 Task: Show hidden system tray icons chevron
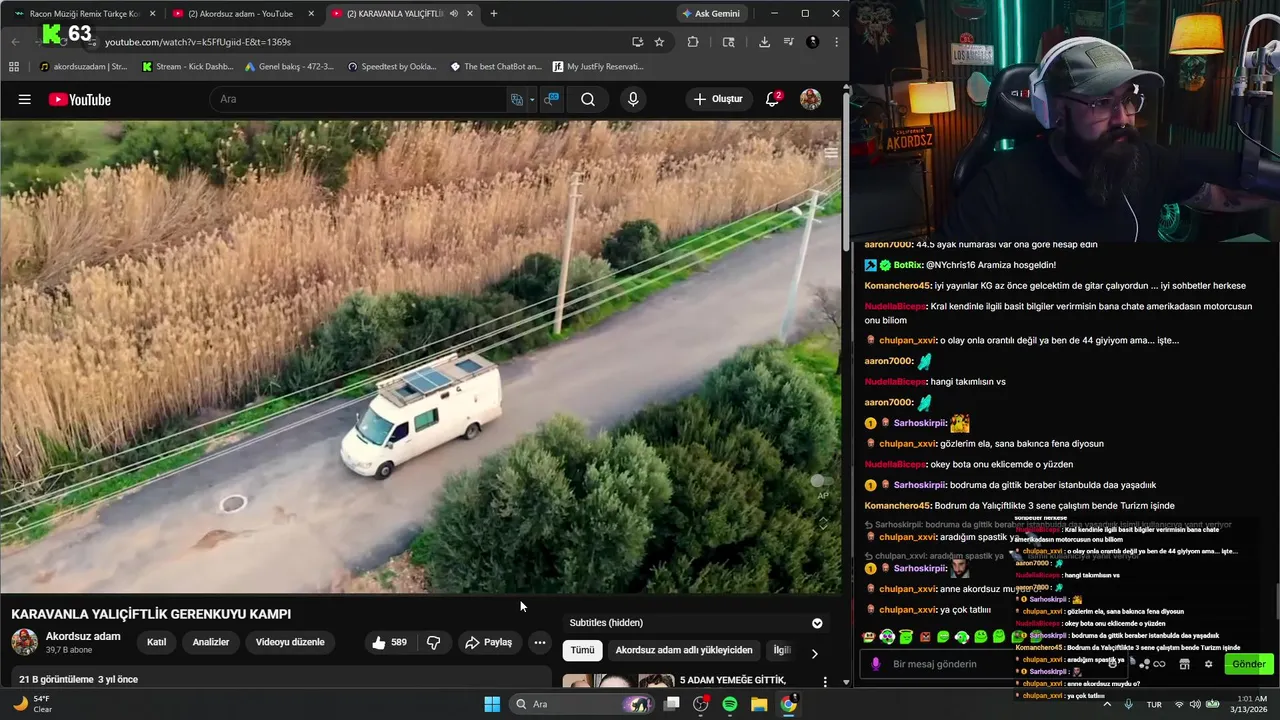pos(1109,704)
